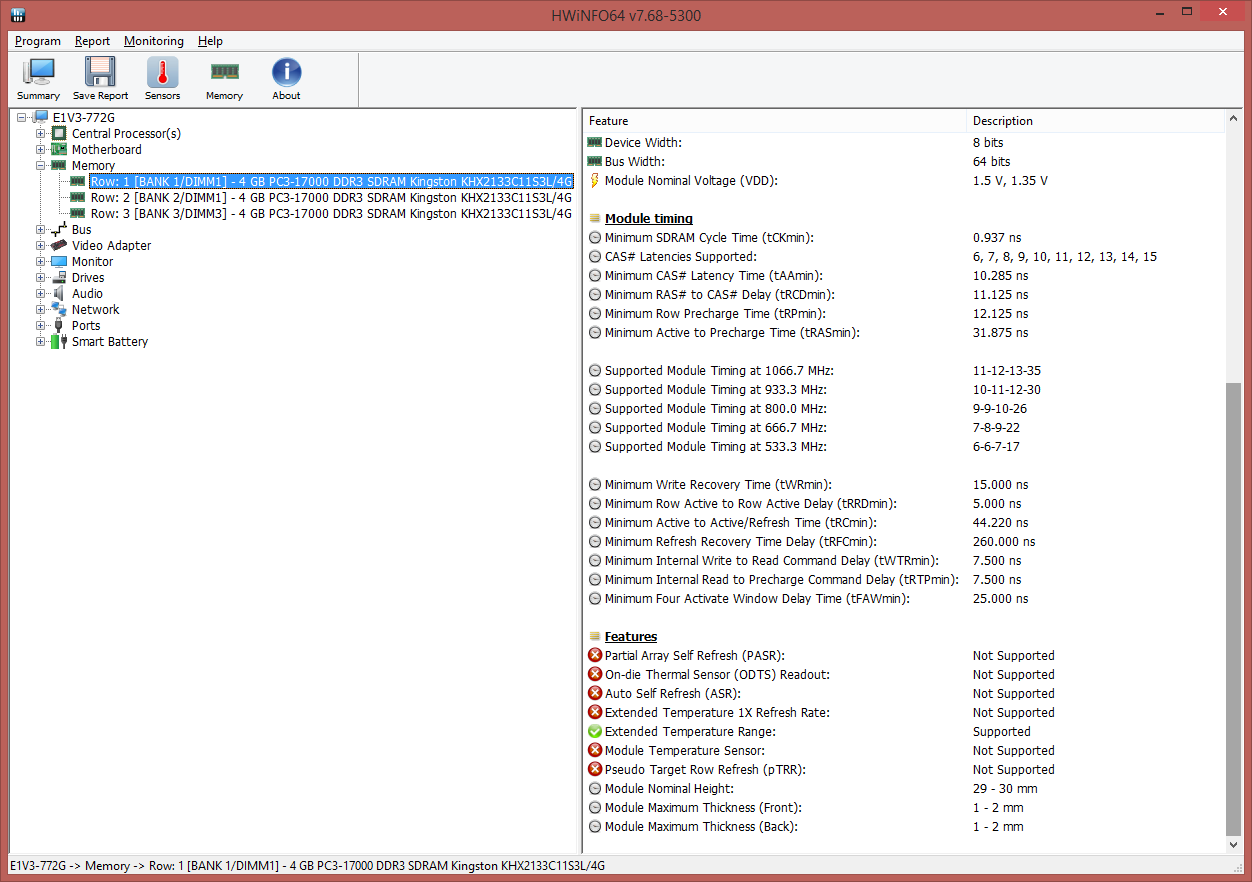
Task: Click the Drives tree node icon
Action: coord(59,278)
